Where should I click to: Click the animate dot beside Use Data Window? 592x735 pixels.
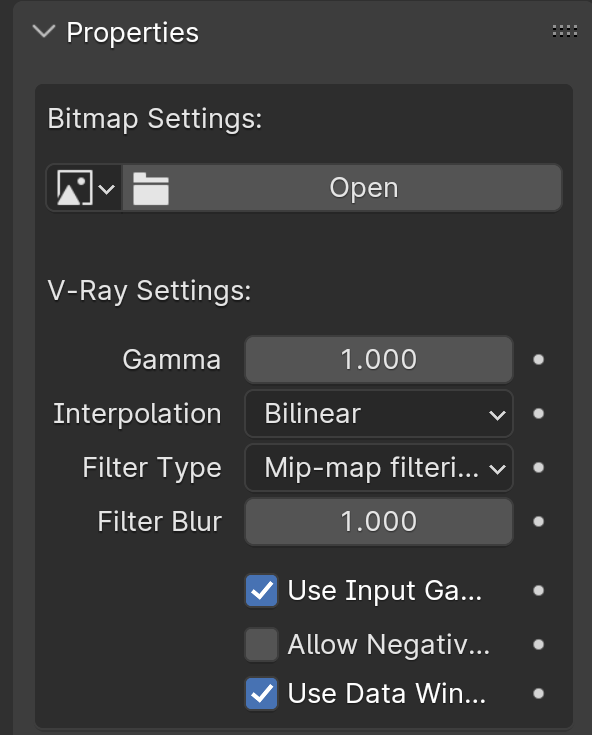(539, 693)
